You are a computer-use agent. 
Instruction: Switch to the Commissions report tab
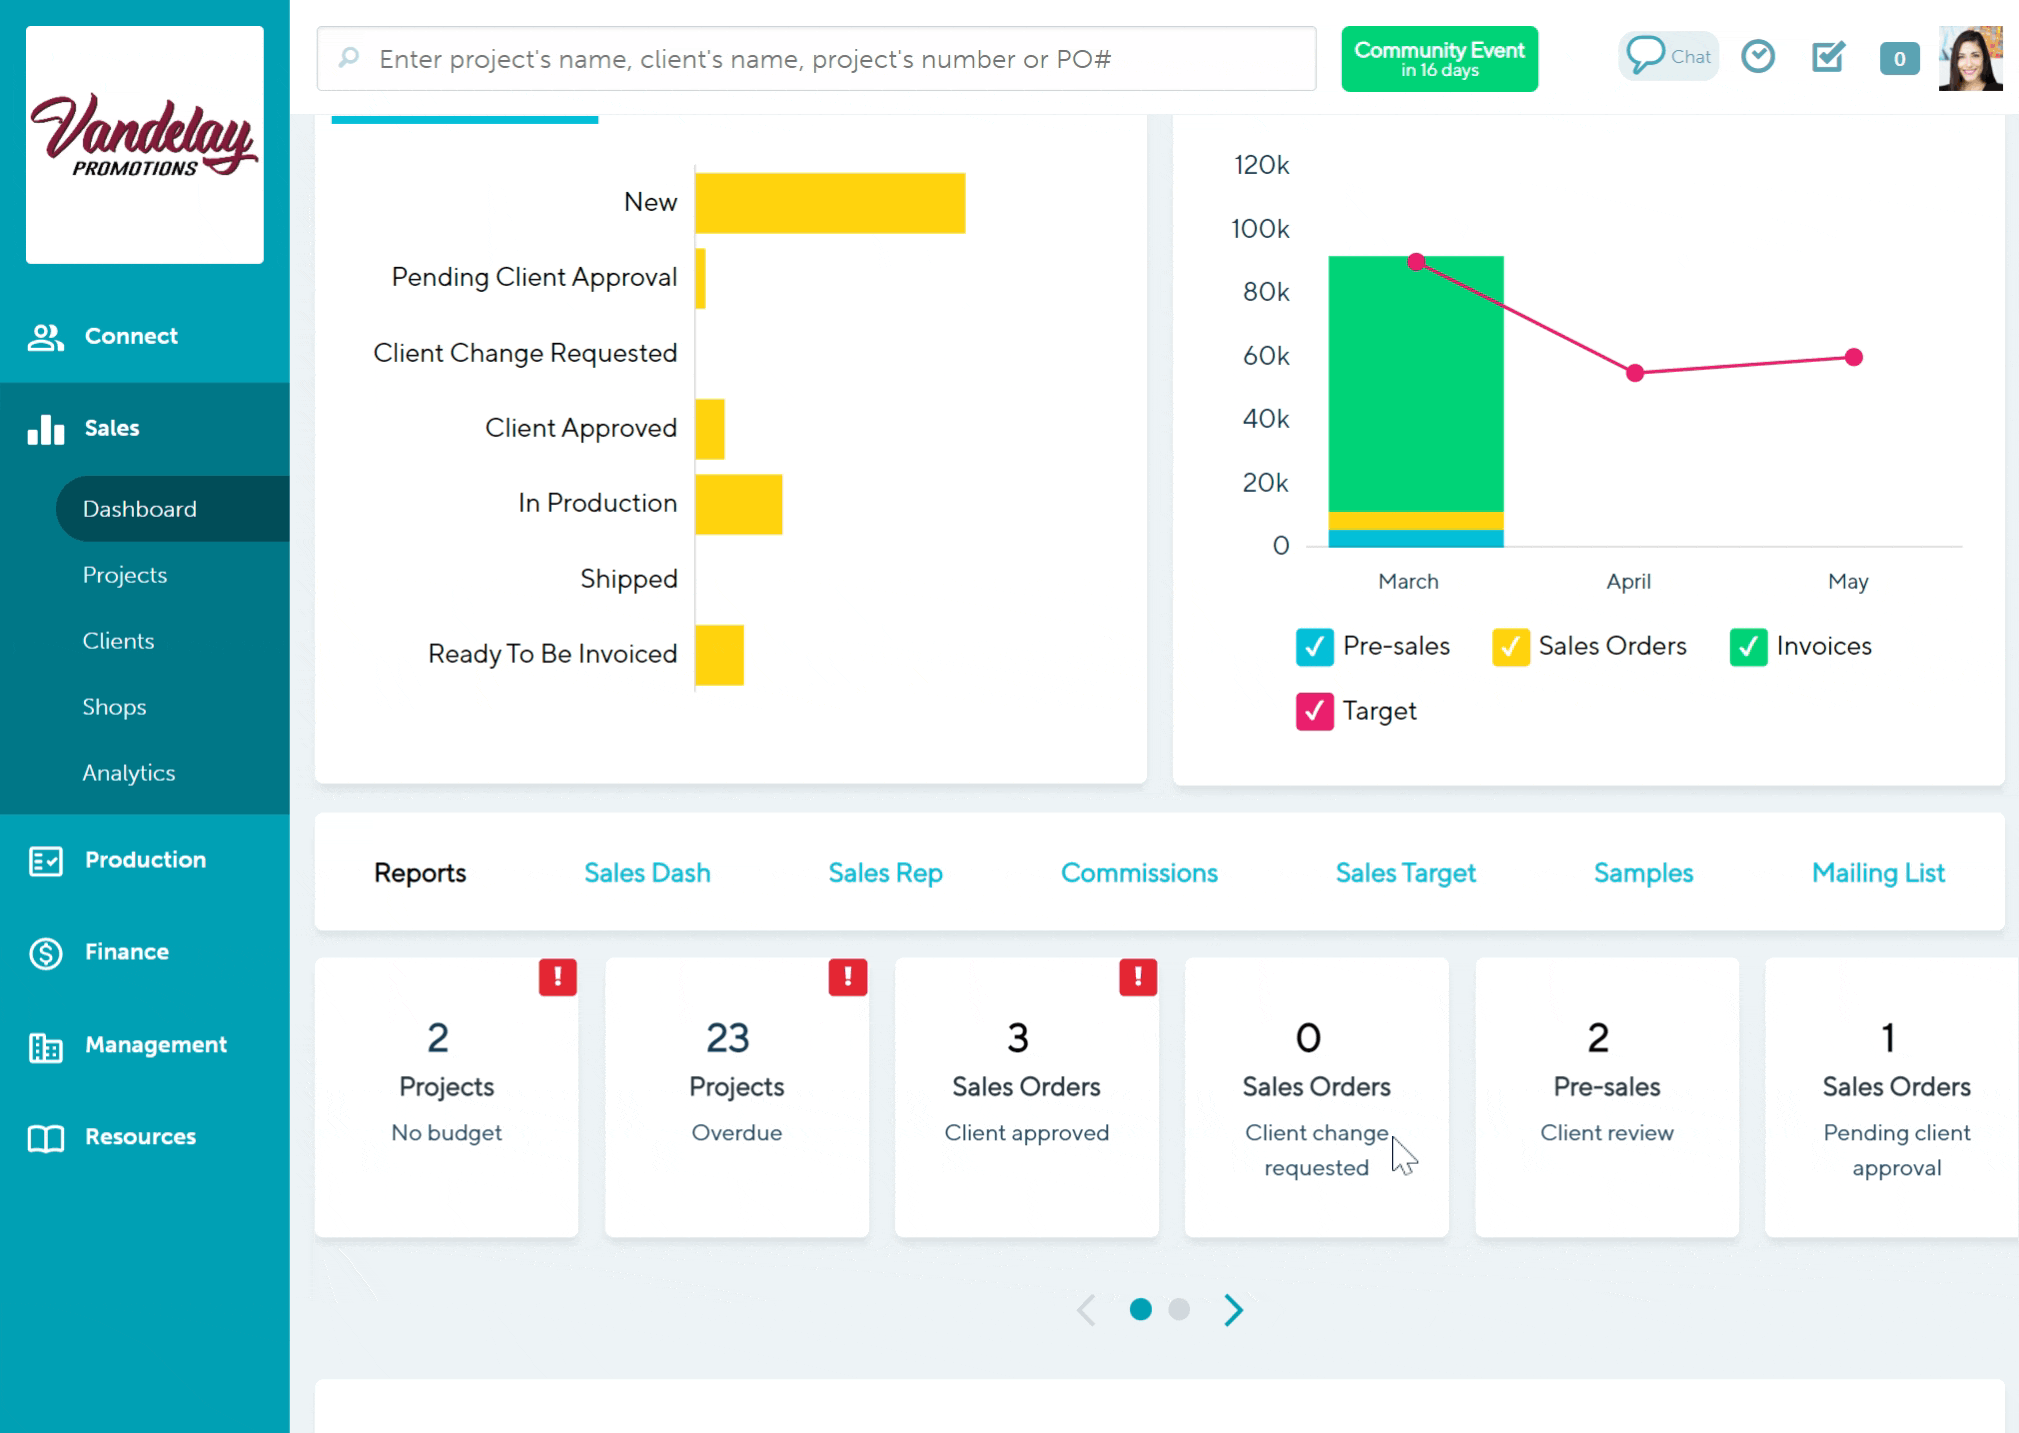1139,872
